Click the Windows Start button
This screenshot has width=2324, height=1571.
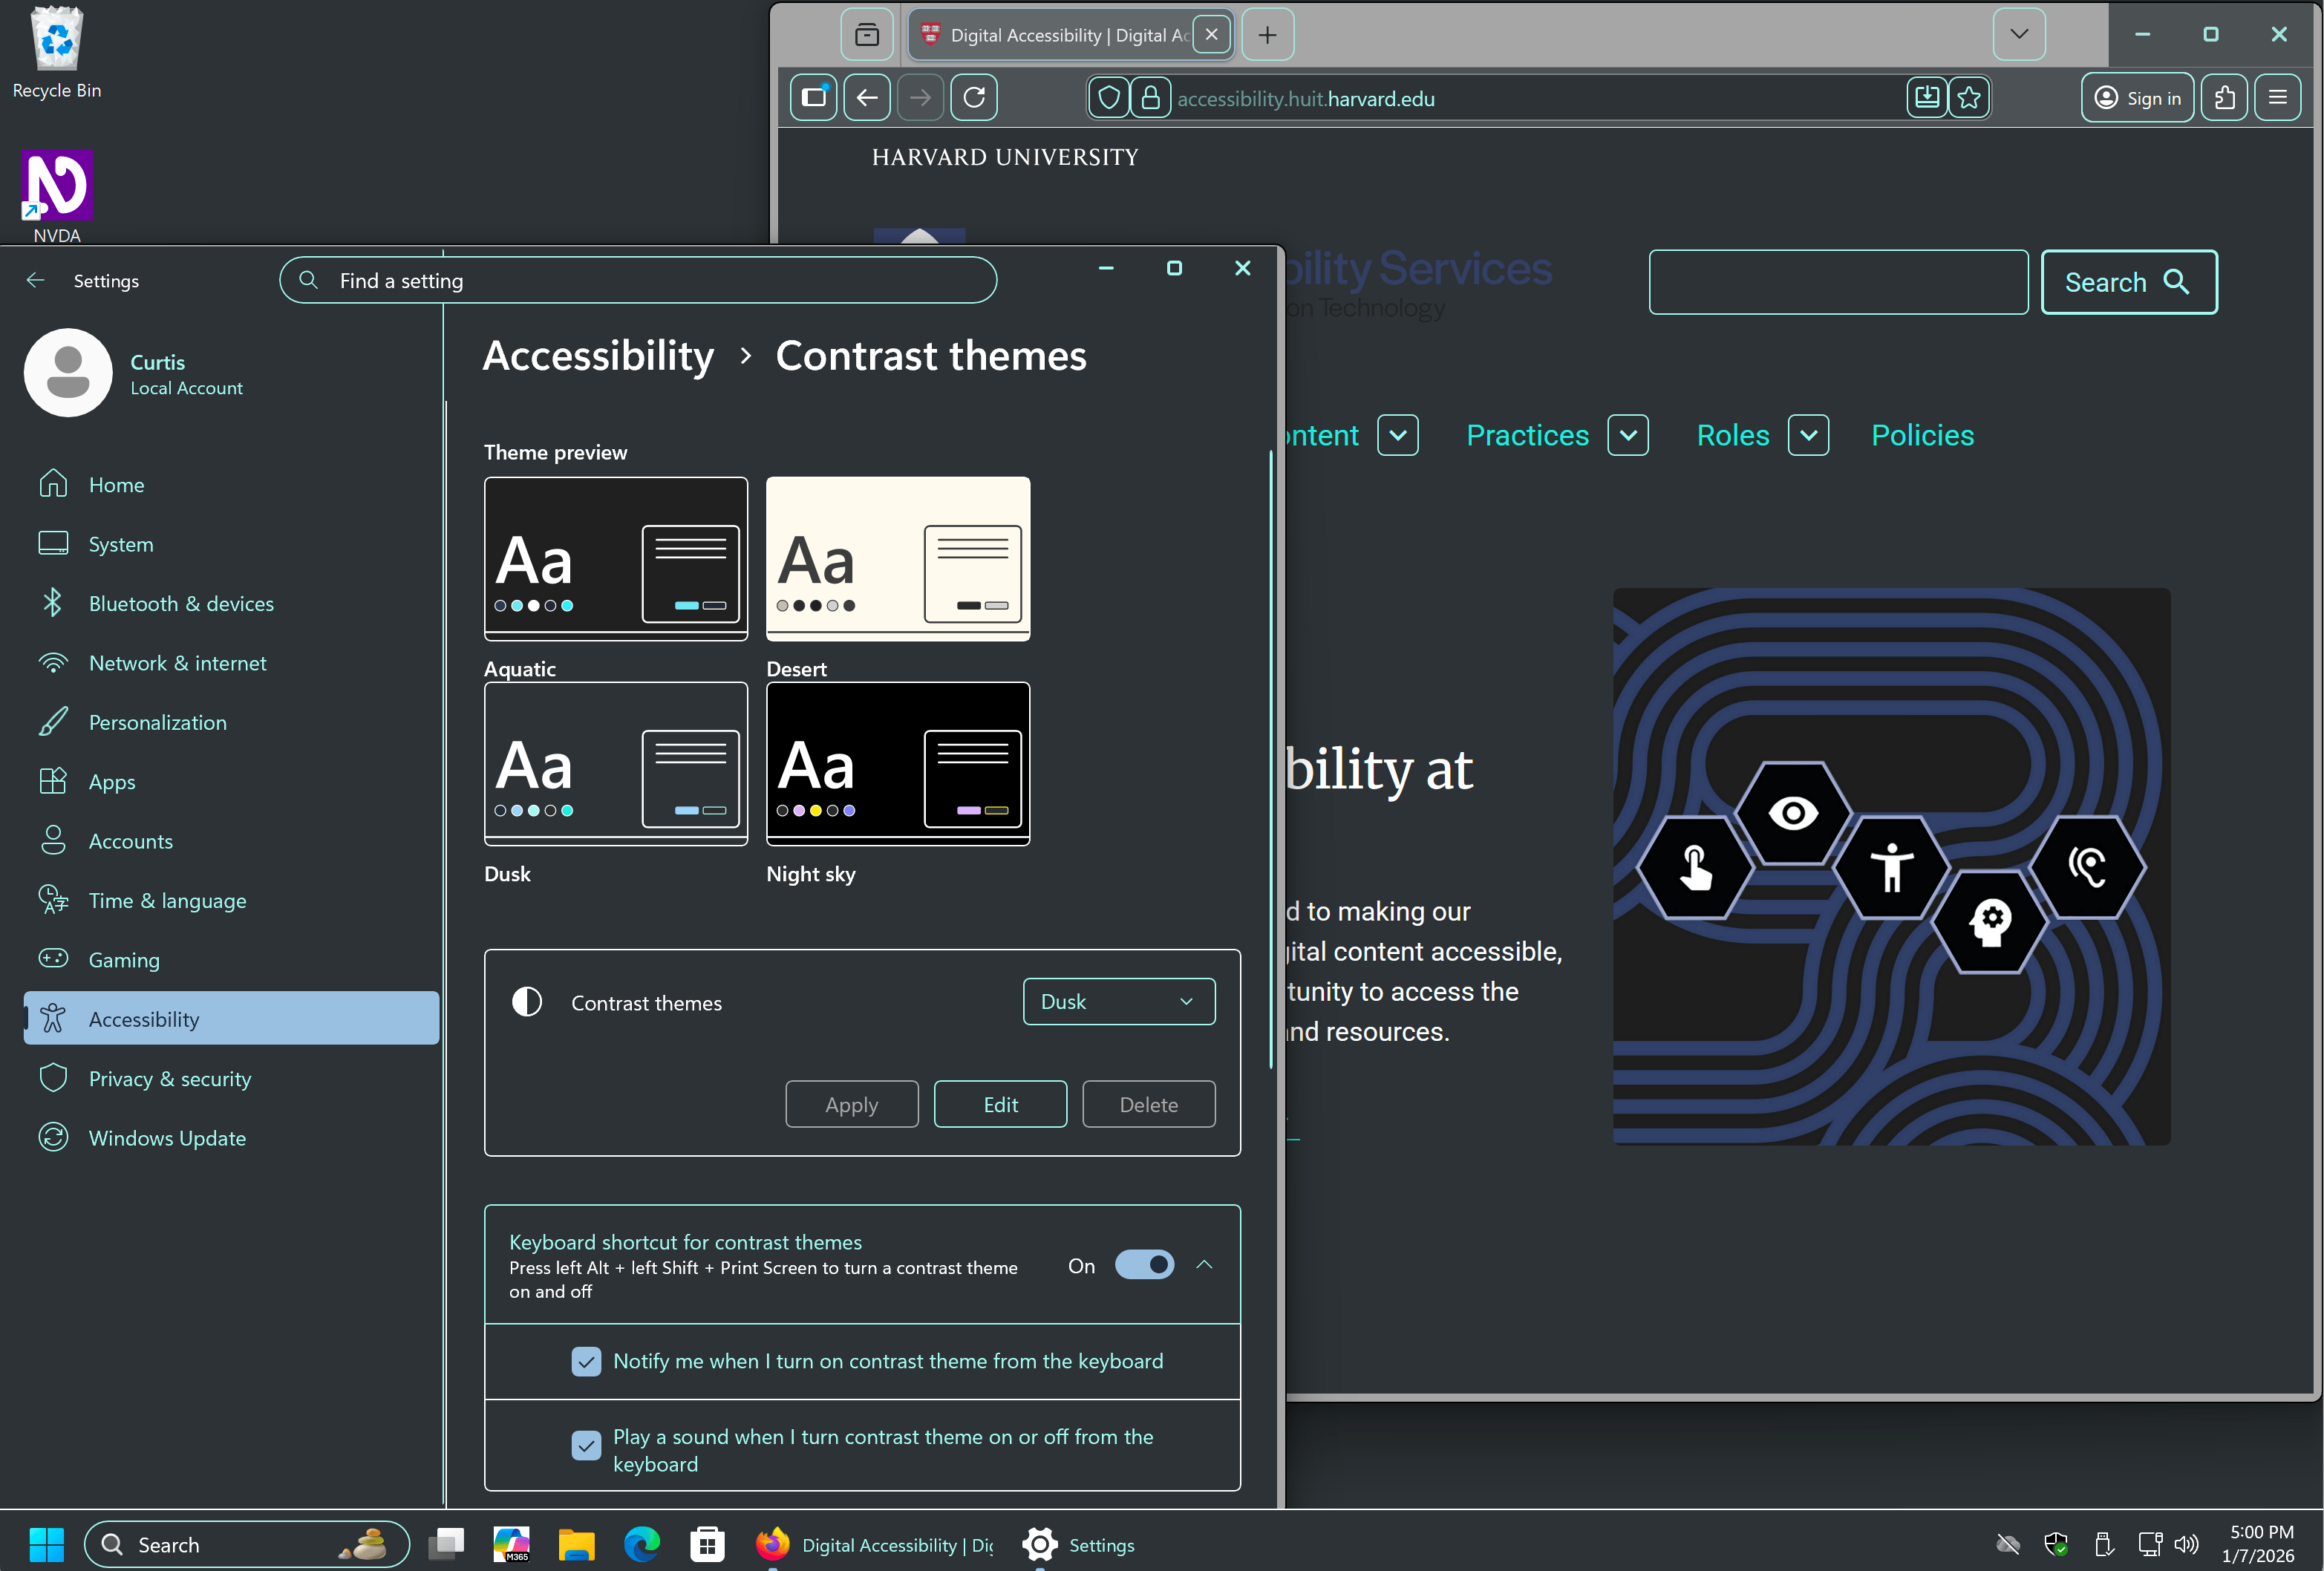click(x=46, y=1545)
